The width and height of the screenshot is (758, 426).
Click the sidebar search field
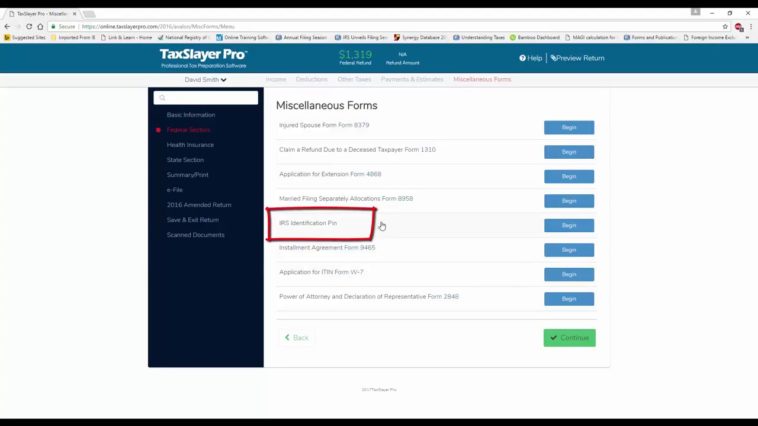point(206,98)
